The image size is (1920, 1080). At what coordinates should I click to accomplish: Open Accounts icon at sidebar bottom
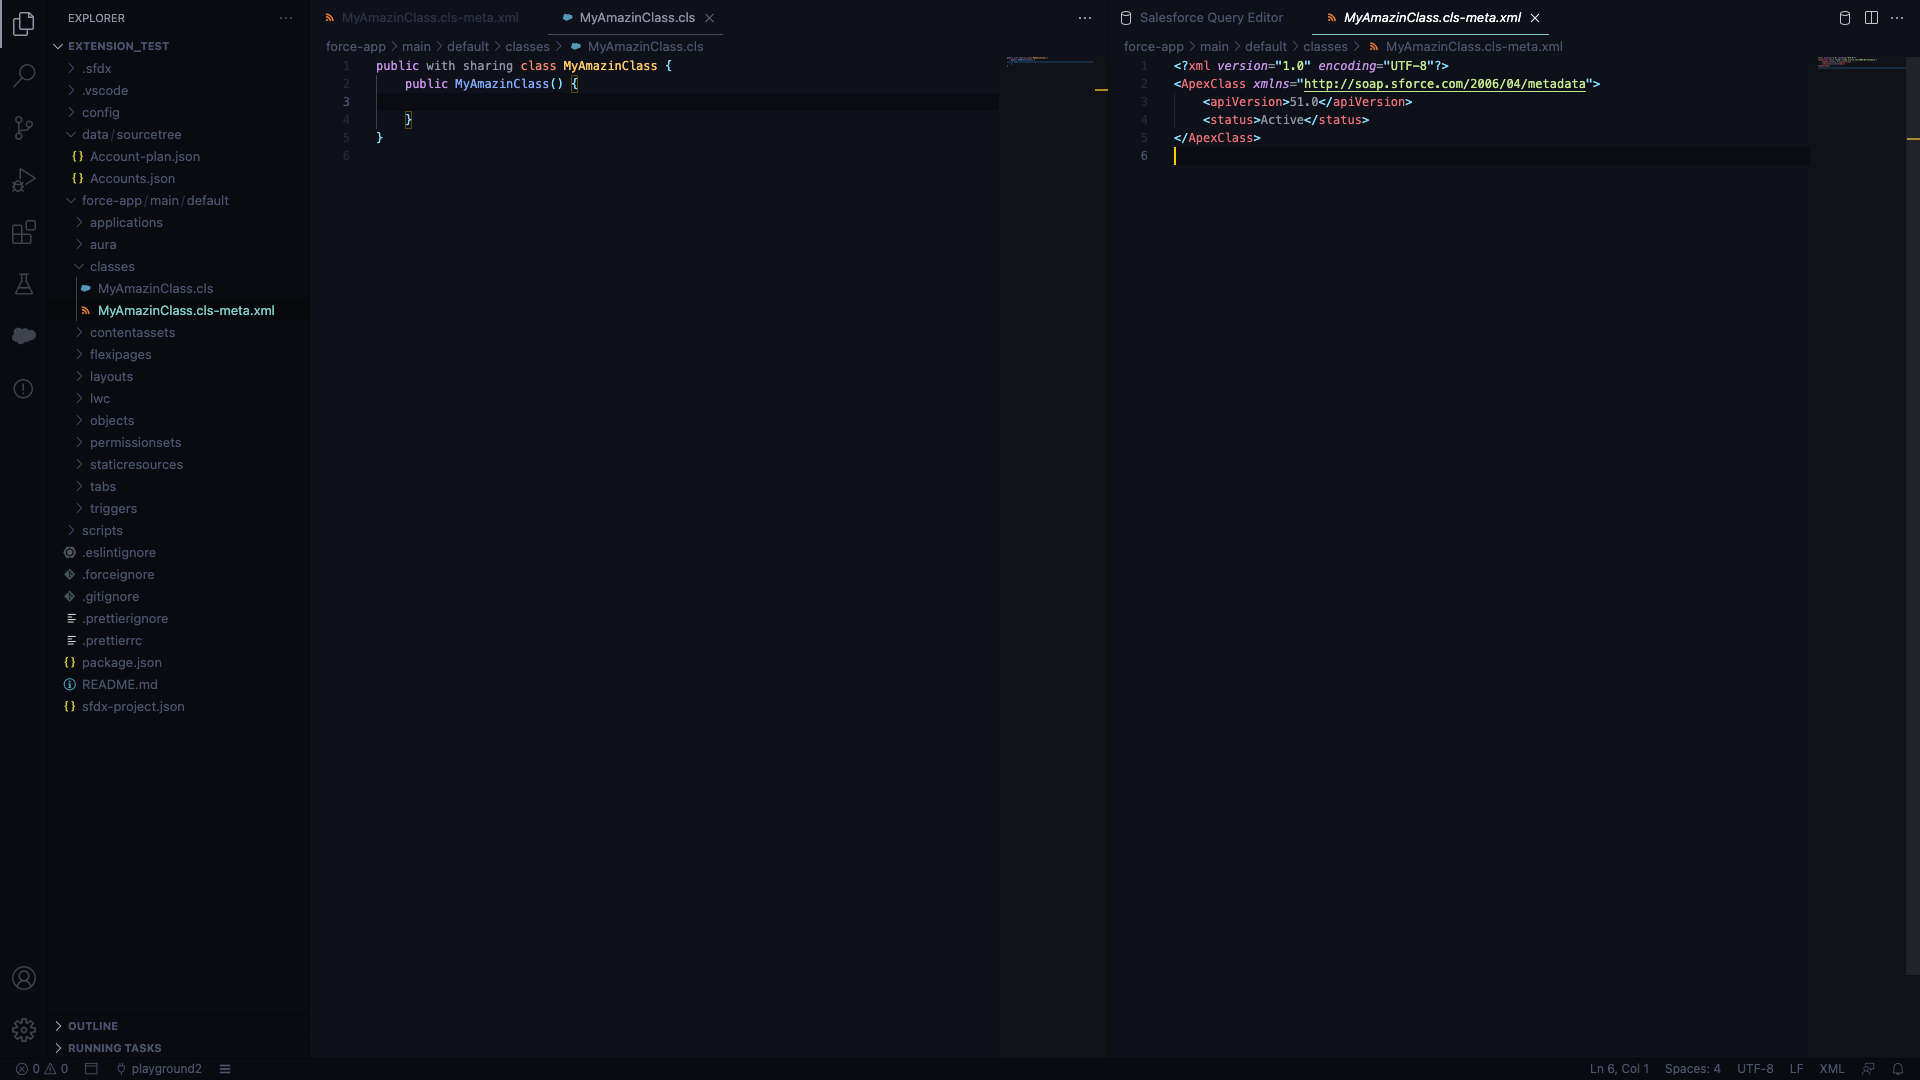(23, 978)
